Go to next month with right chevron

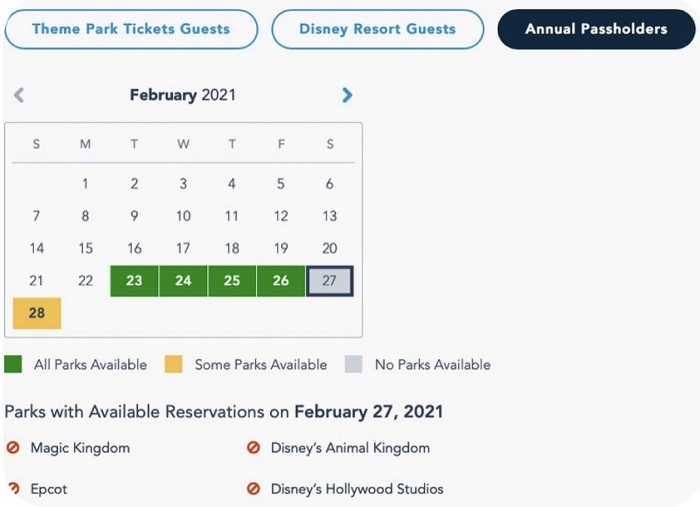pos(347,95)
